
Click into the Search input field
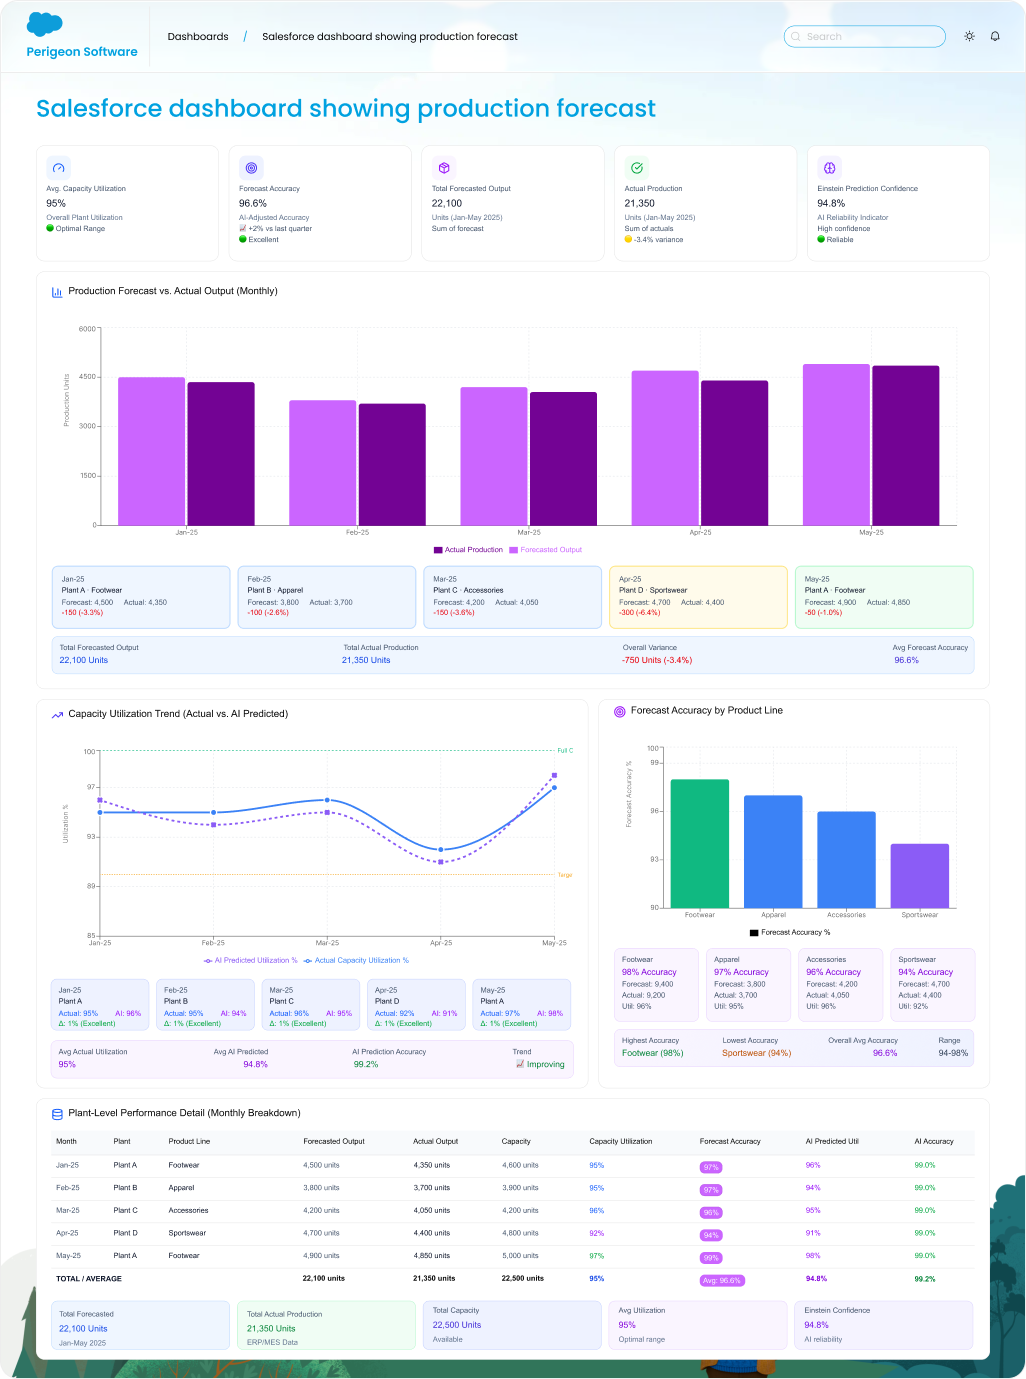point(865,37)
